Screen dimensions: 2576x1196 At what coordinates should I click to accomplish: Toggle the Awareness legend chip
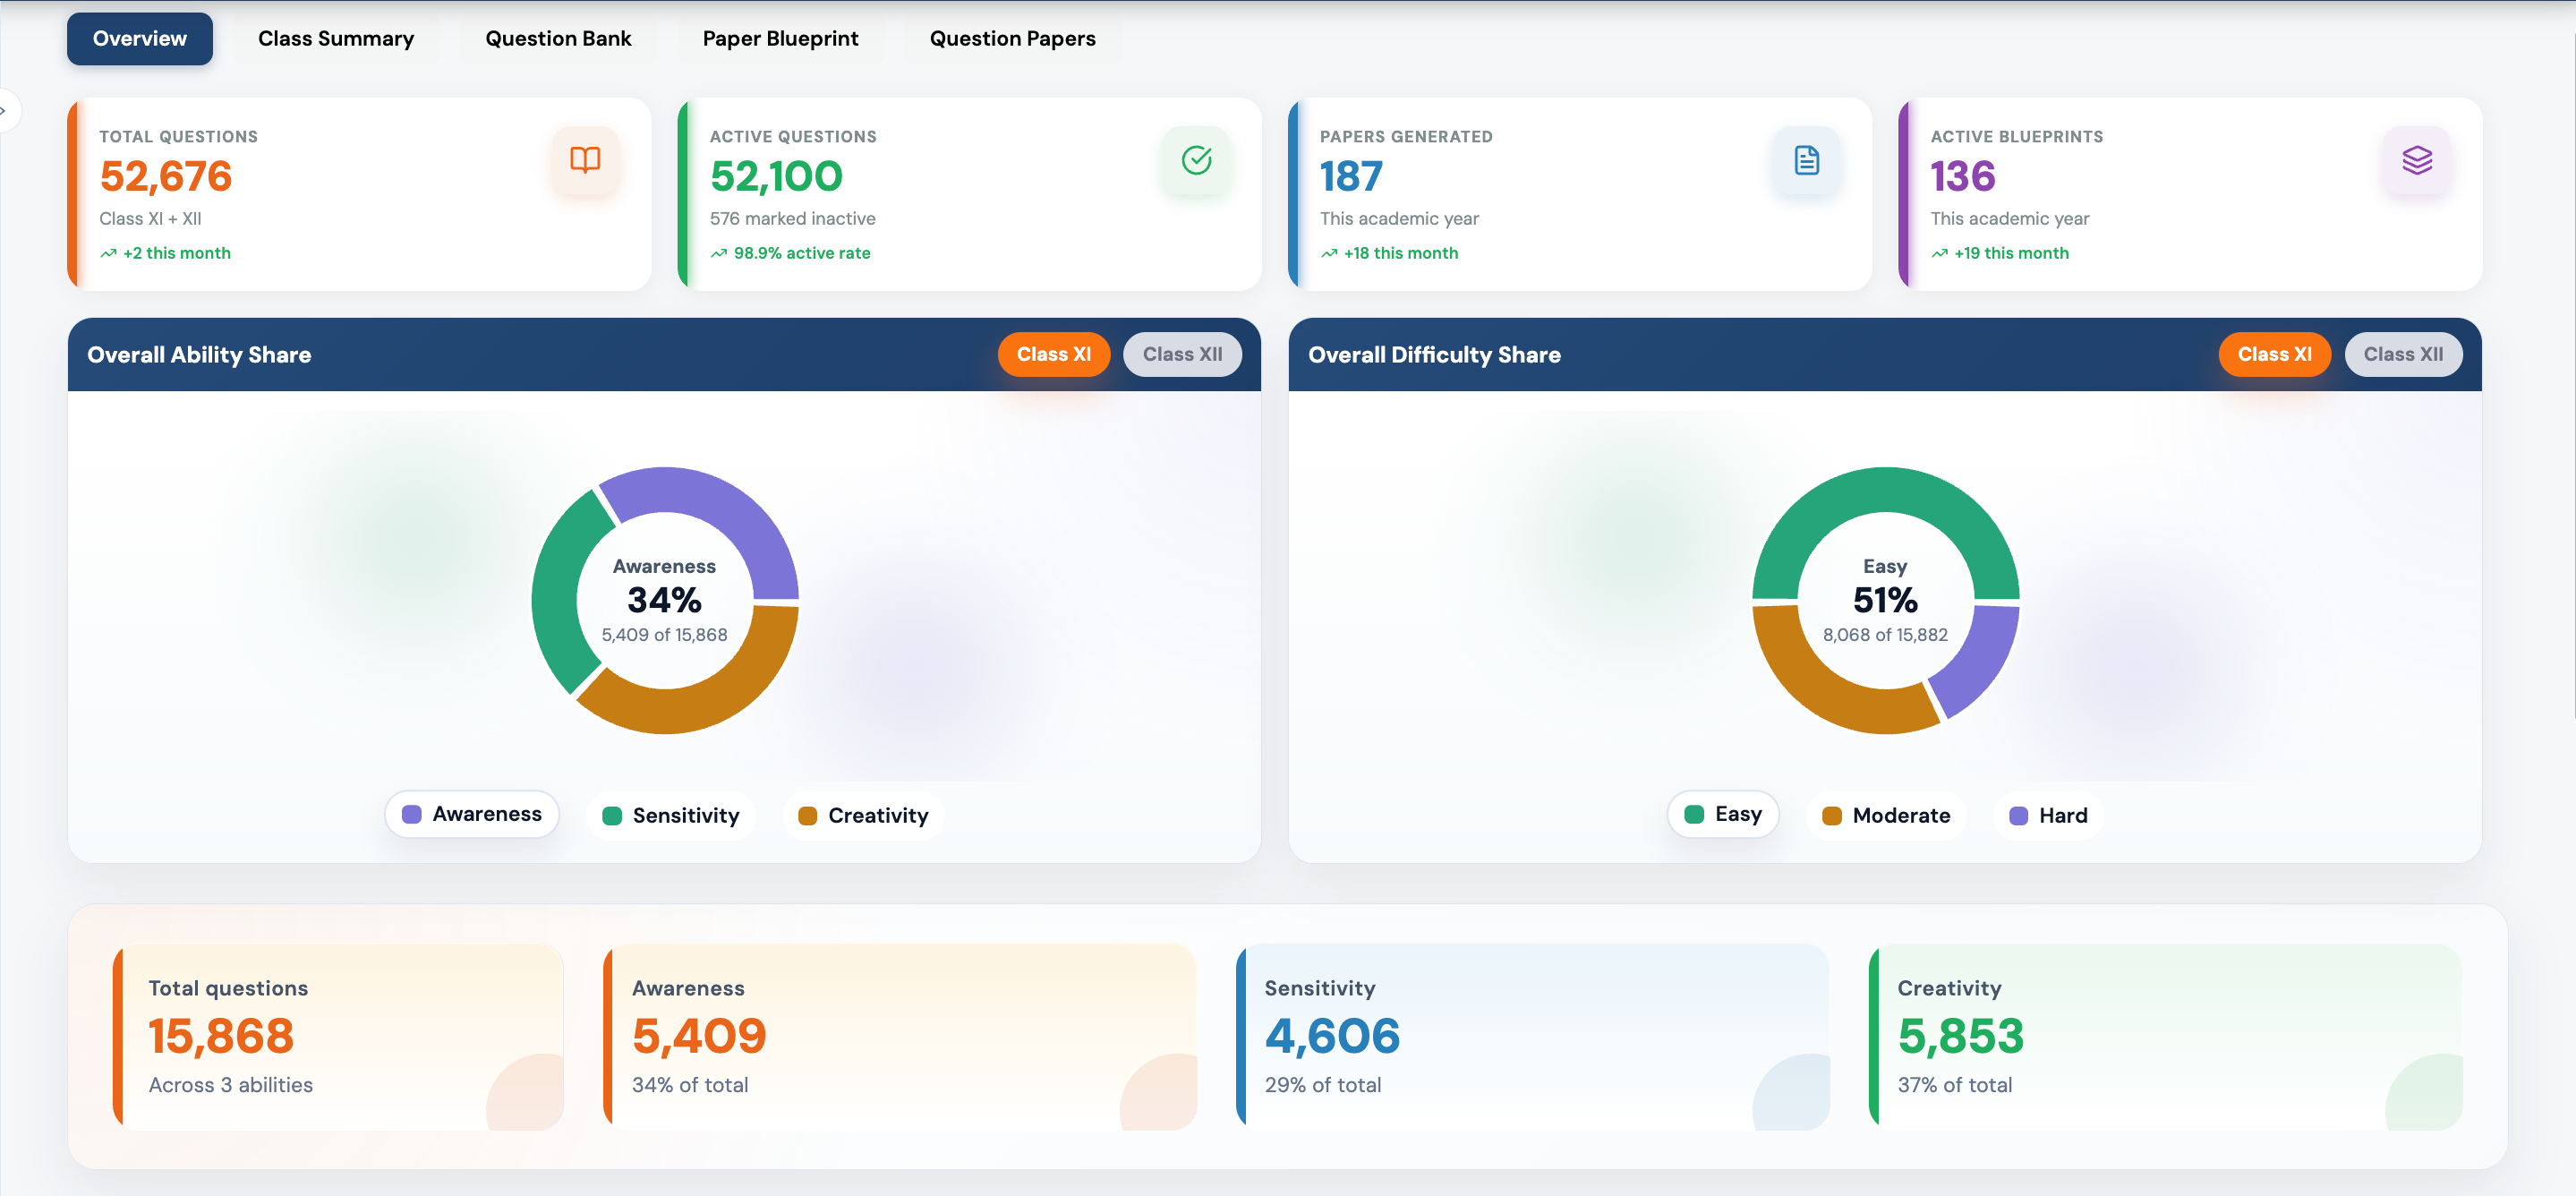pyautogui.click(x=471, y=814)
